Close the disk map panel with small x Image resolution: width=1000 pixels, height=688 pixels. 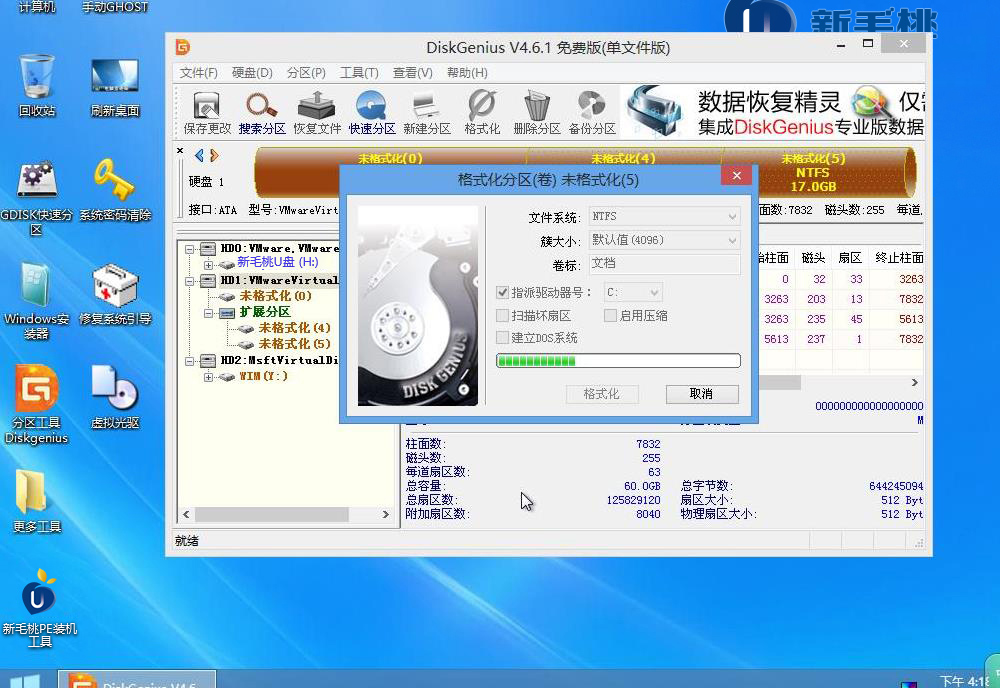coord(180,150)
